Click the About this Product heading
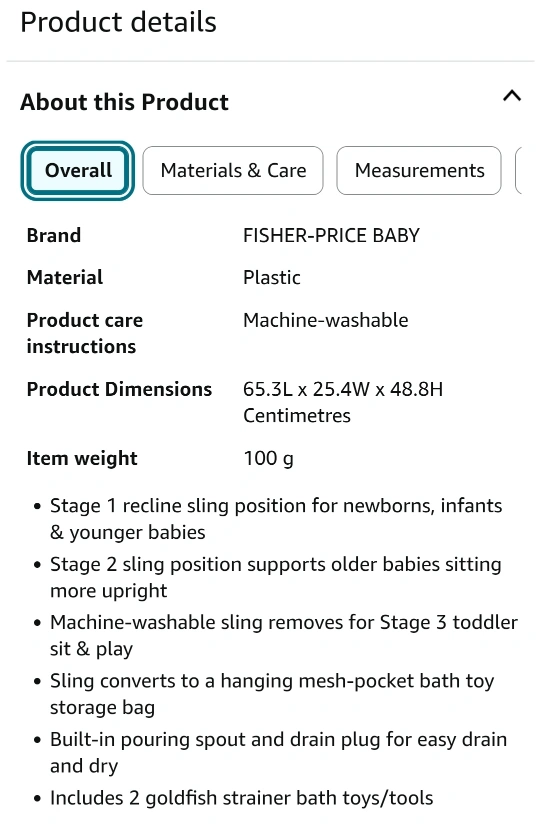The image size is (540, 832). pos(124,102)
